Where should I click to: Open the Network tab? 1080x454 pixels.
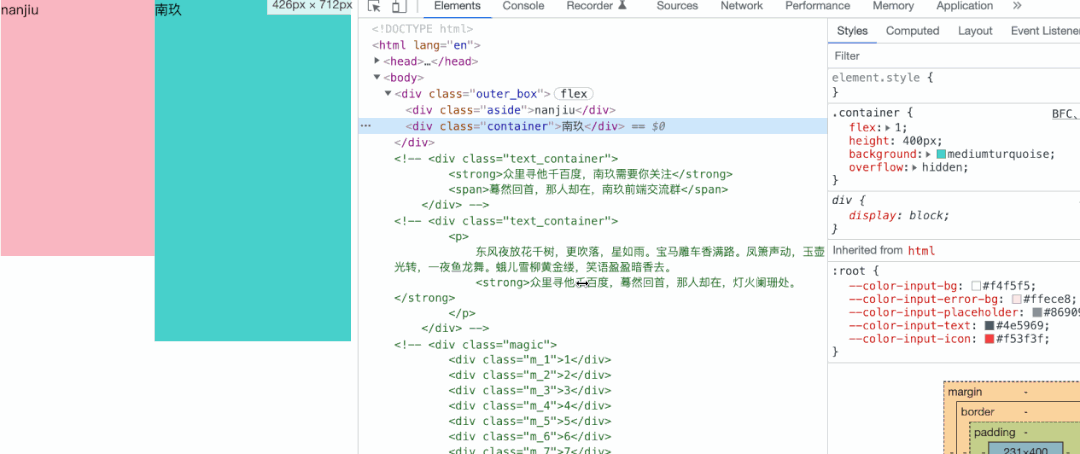(742, 6)
